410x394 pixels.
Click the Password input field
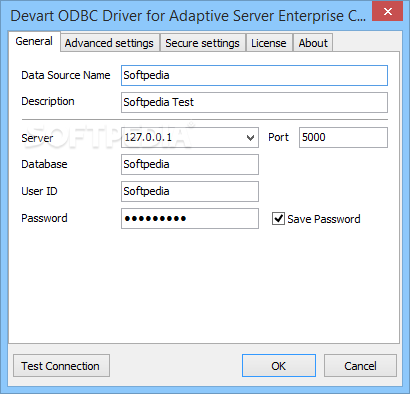click(190, 218)
